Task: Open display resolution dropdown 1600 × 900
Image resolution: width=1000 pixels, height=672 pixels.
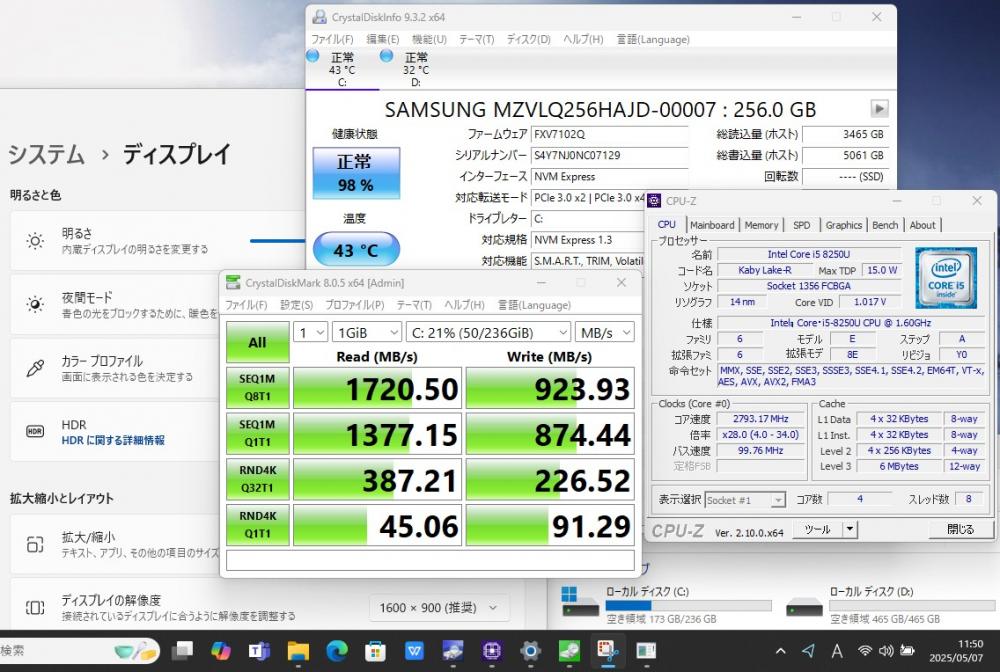Action: [x=439, y=608]
